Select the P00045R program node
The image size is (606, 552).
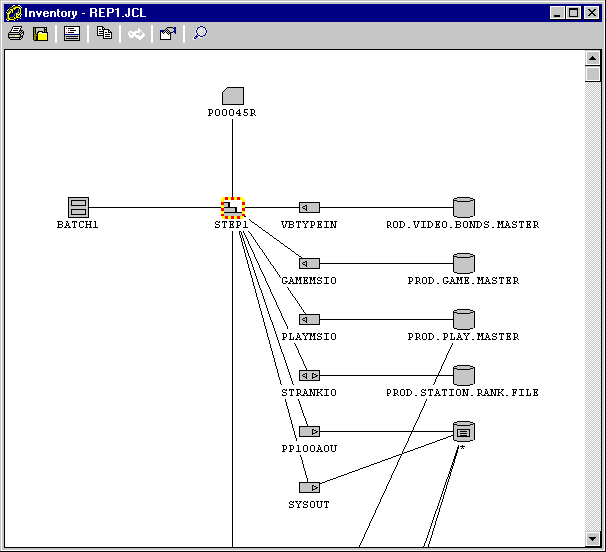point(232,96)
